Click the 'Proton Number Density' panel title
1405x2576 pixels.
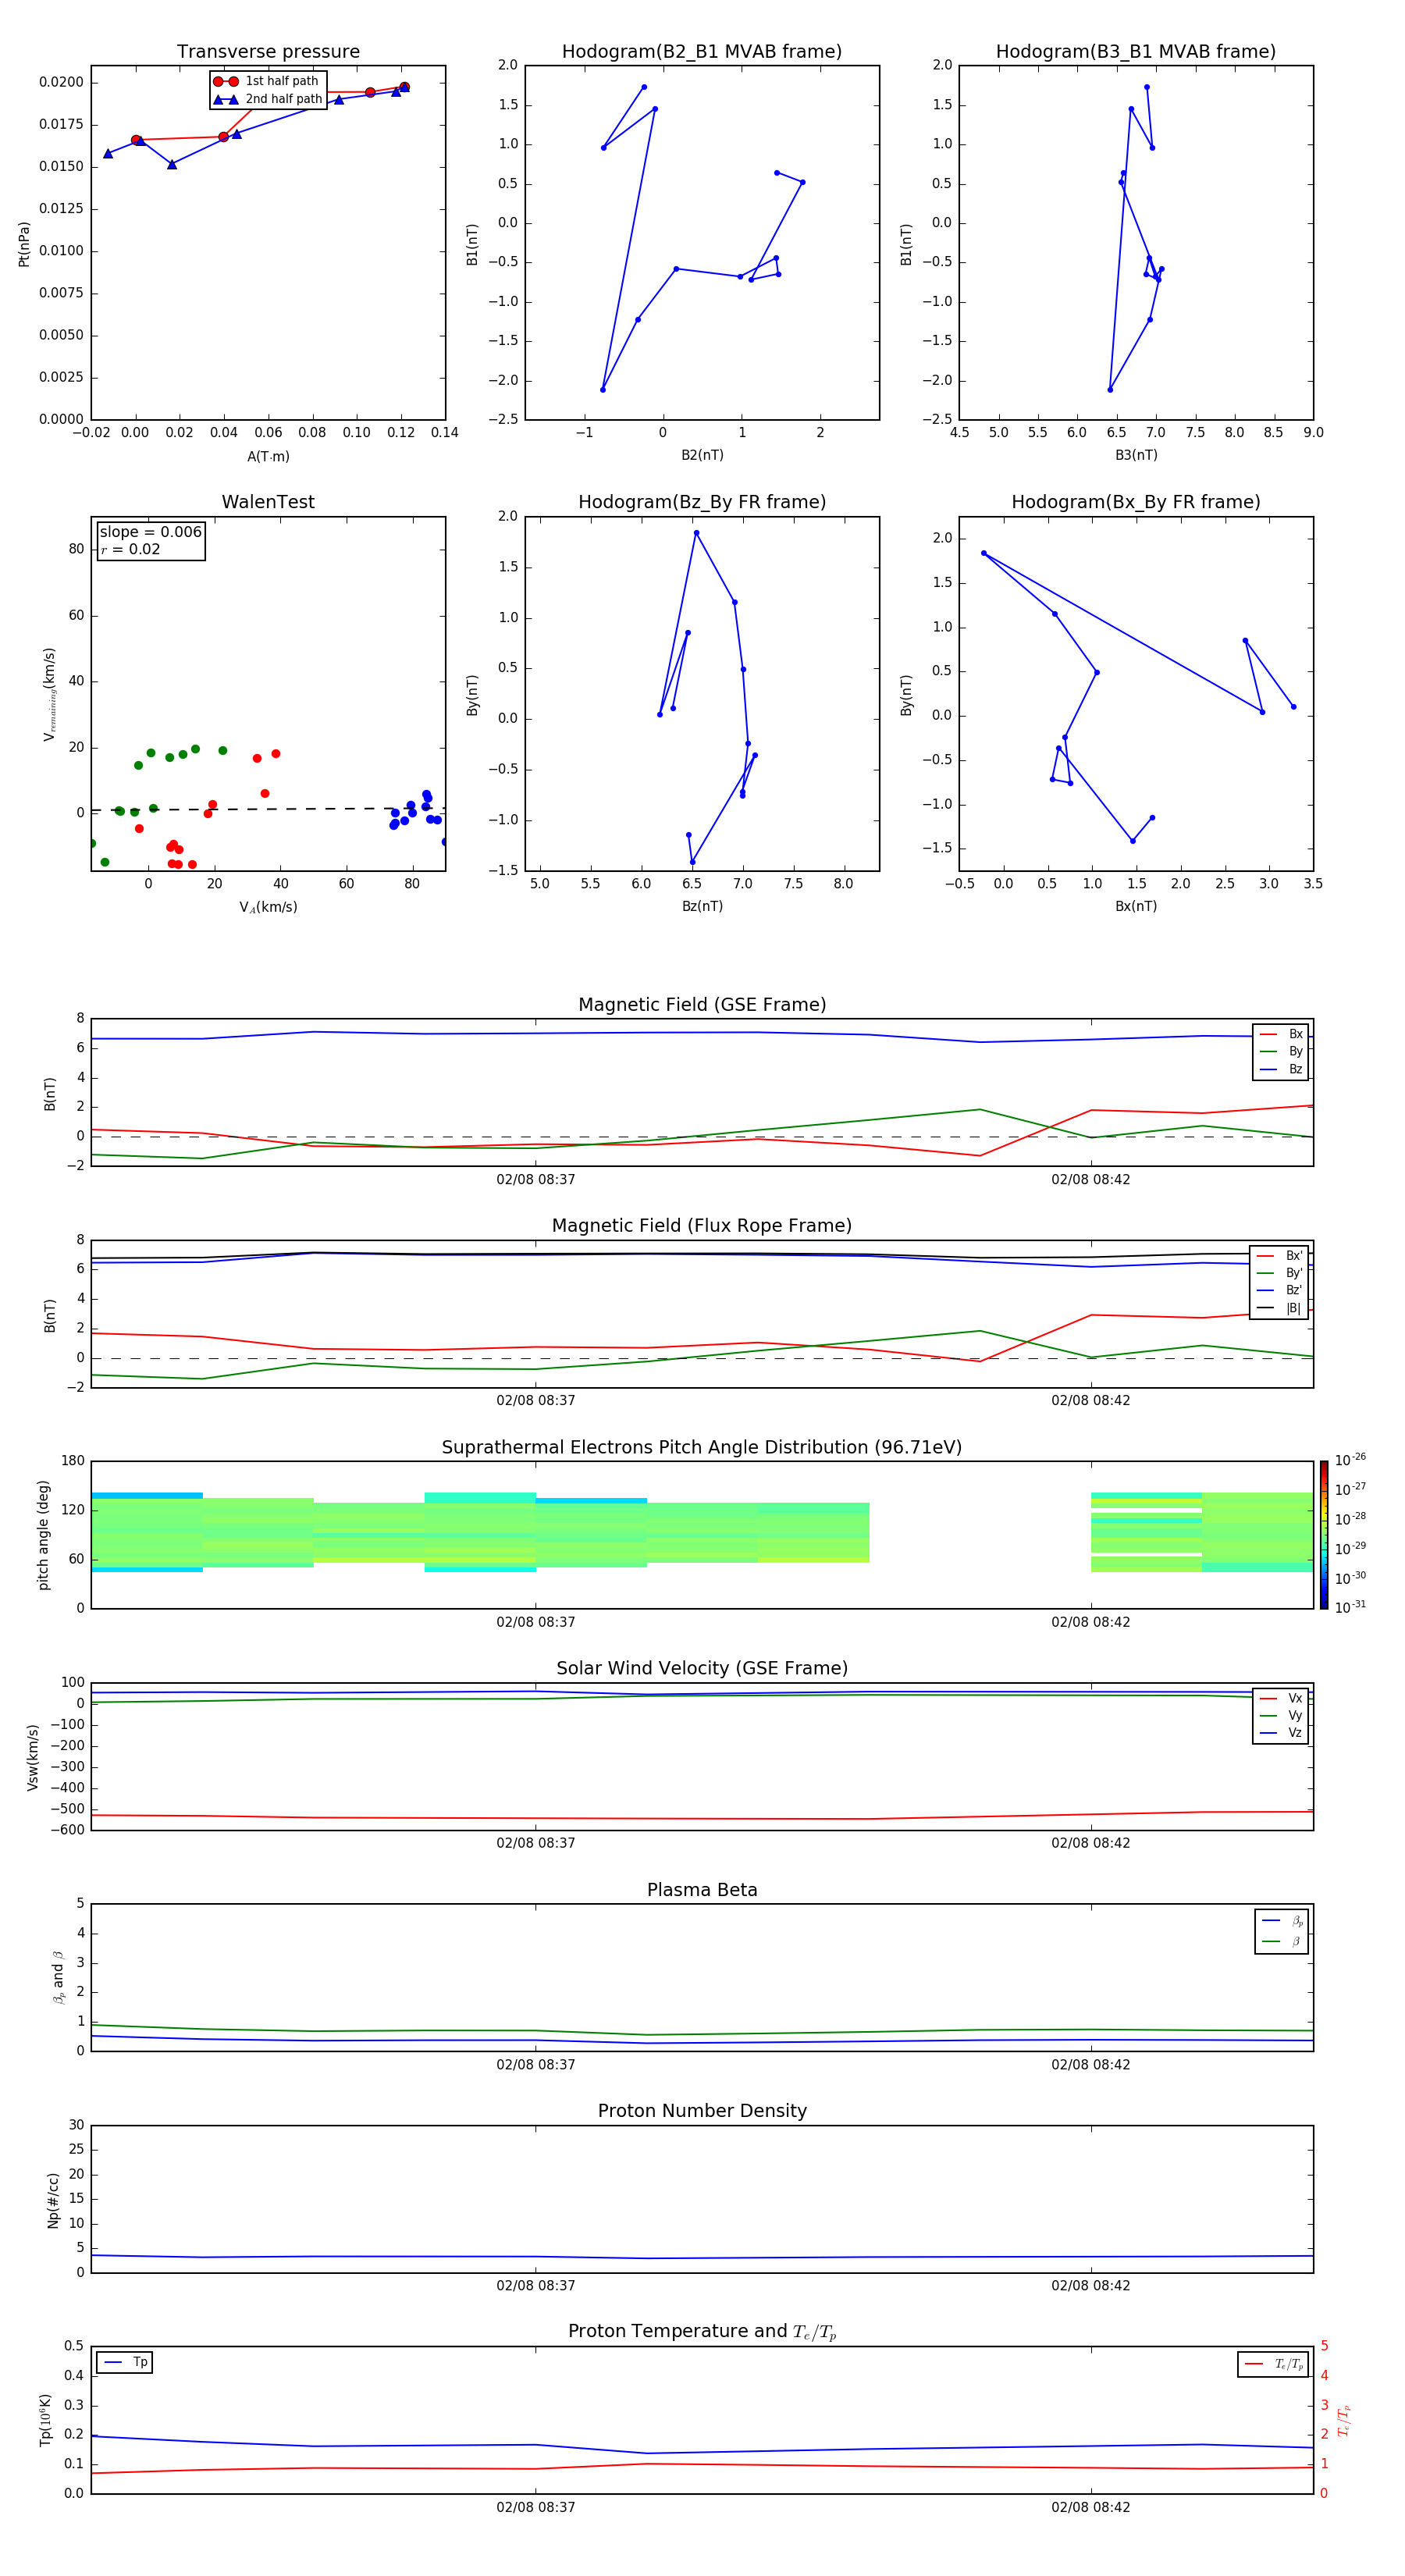pos(702,2111)
